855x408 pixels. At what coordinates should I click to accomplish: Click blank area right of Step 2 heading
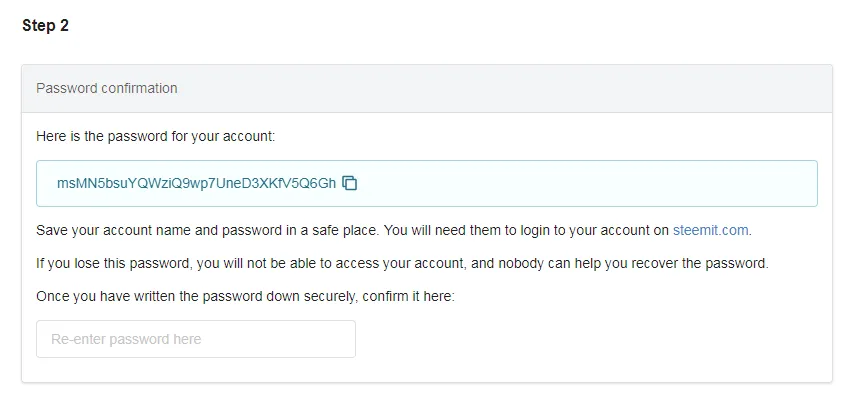(450, 26)
